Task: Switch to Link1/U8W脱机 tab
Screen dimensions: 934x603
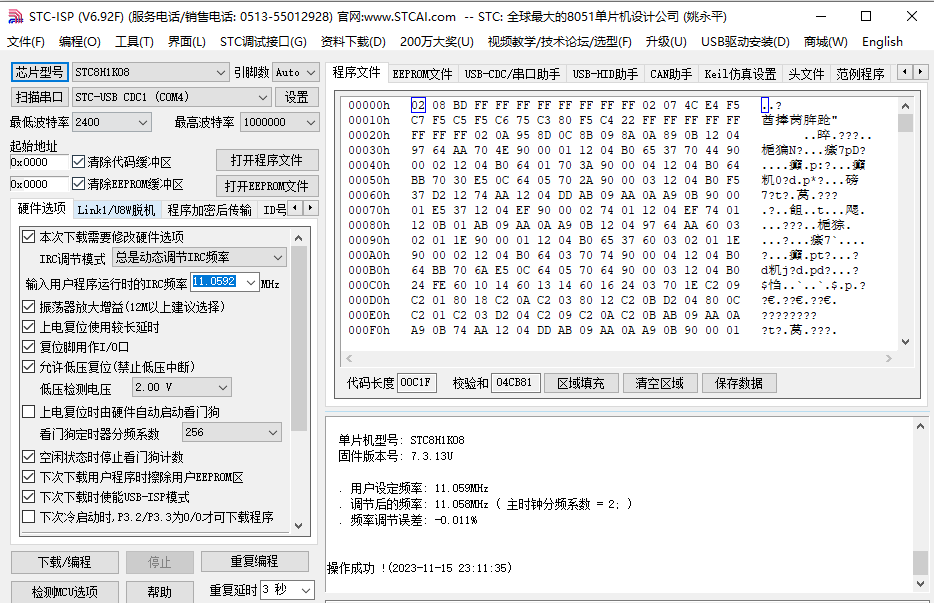Action: pyautogui.click(x=116, y=210)
